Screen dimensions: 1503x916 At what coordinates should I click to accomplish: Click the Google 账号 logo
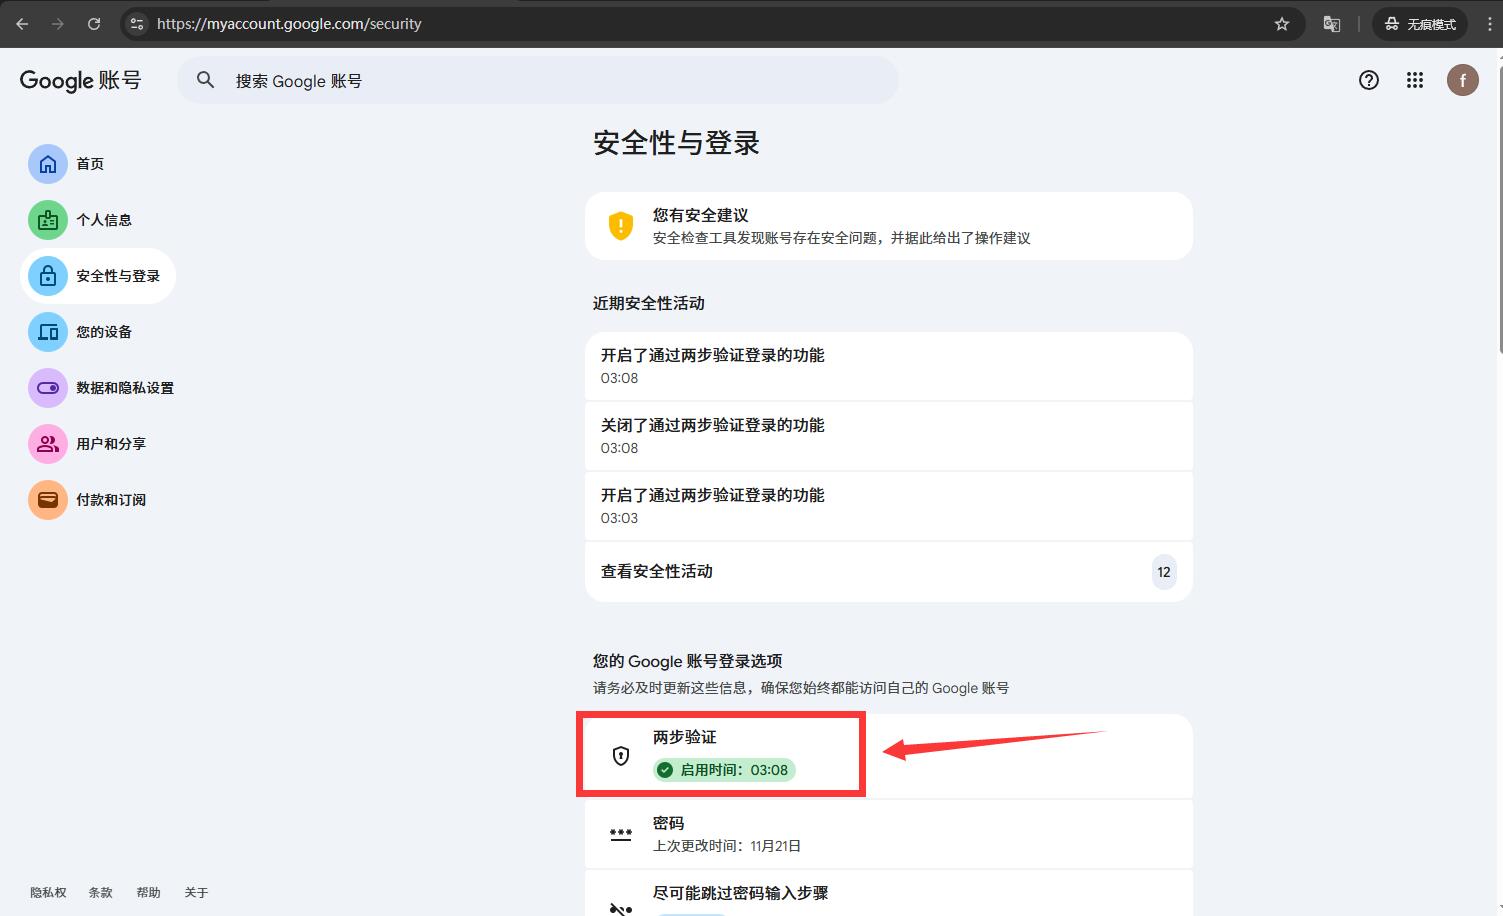(x=81, y=80)
